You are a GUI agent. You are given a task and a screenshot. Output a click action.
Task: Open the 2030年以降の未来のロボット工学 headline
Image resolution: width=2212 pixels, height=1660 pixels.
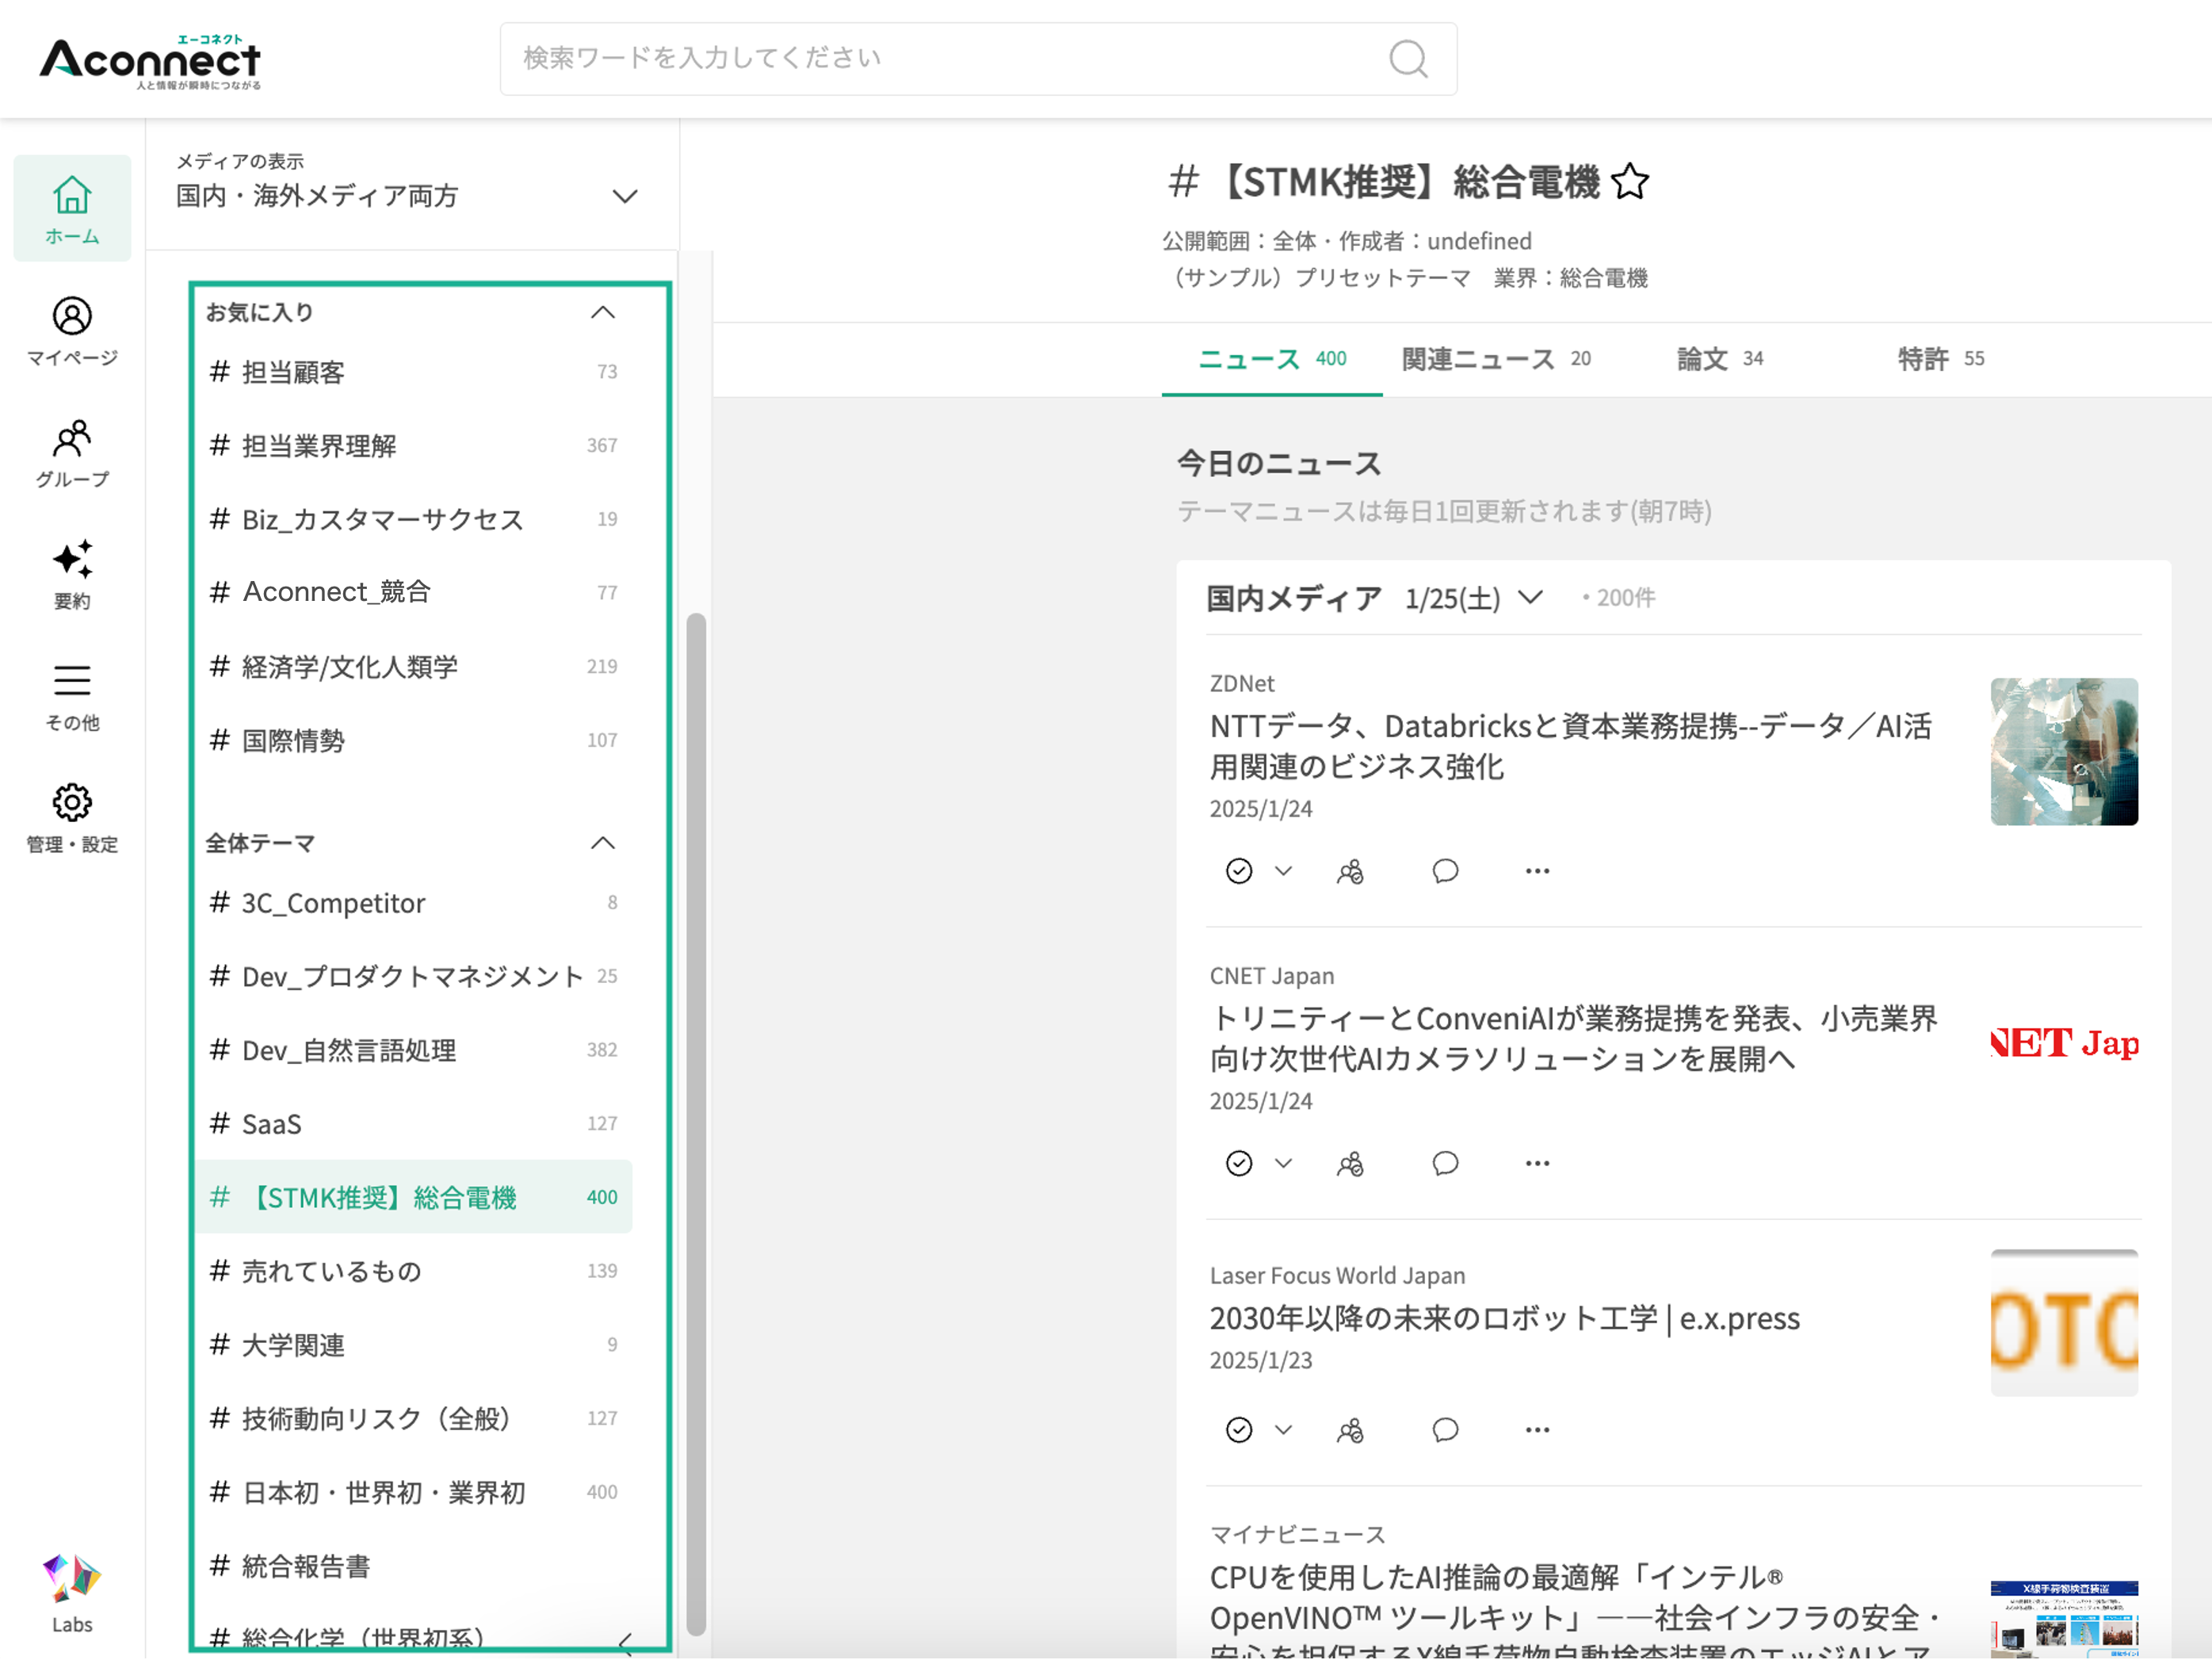coord(1504,1318)
